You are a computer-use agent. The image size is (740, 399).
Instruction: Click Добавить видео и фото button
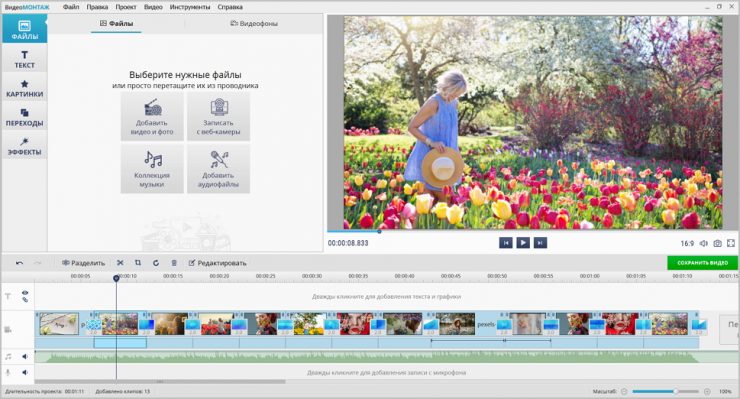coord(152,117)
